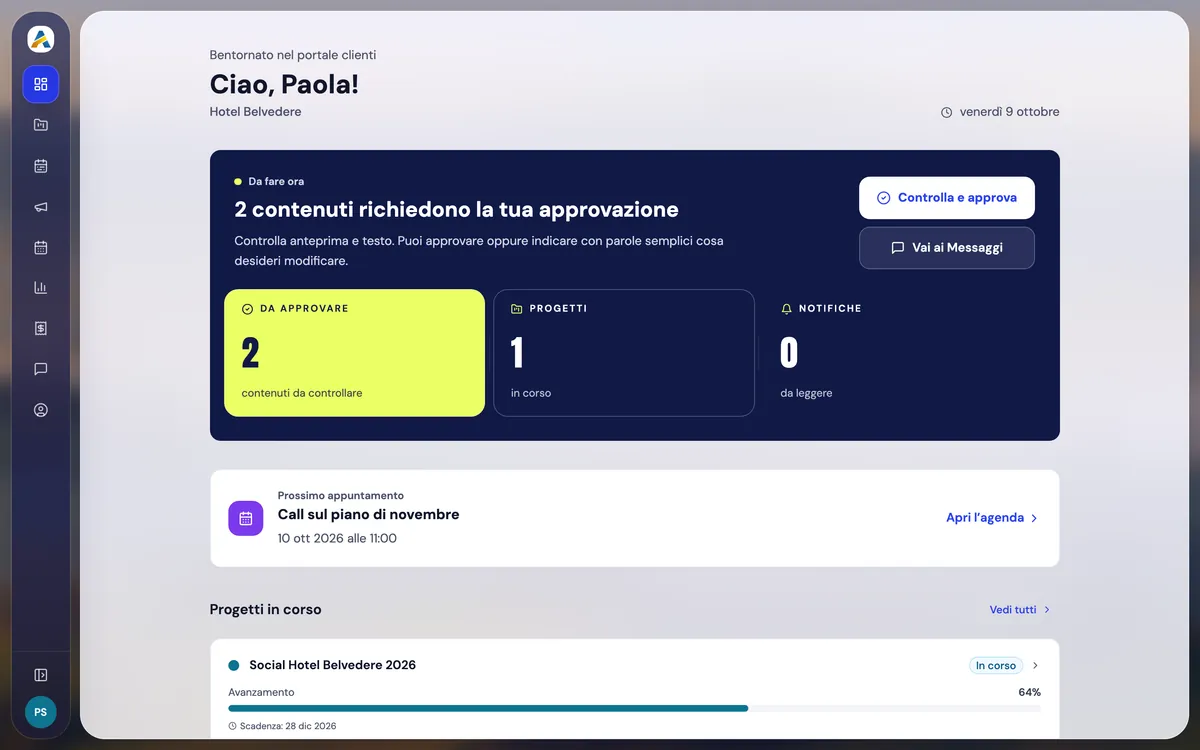This screenshot has width=1200, height=750.
Task: Click the folder icon beside Progetti label
Action: (x=517, y=309)
